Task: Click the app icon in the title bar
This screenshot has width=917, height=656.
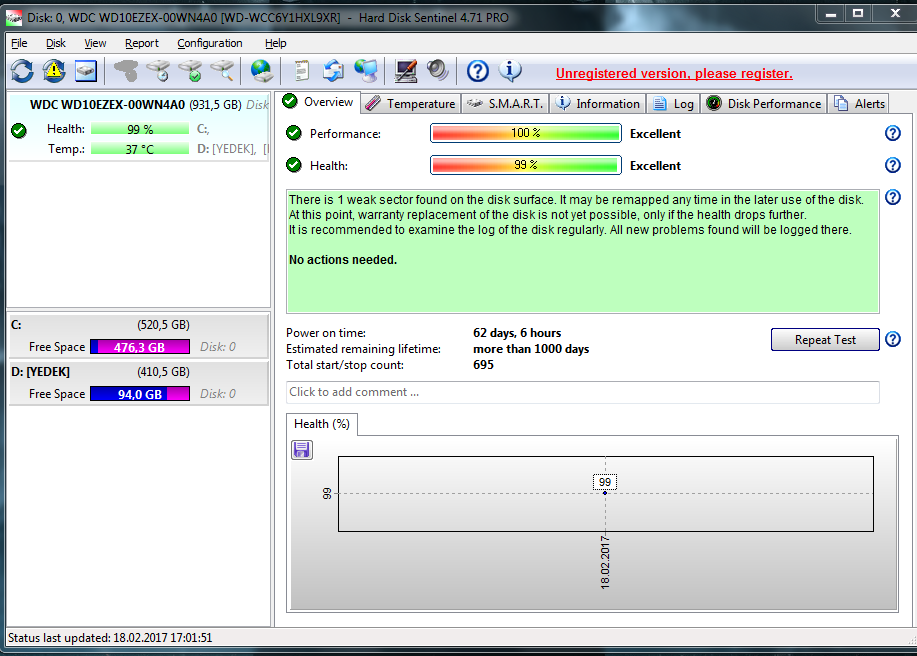Action: tap(14, 18)
